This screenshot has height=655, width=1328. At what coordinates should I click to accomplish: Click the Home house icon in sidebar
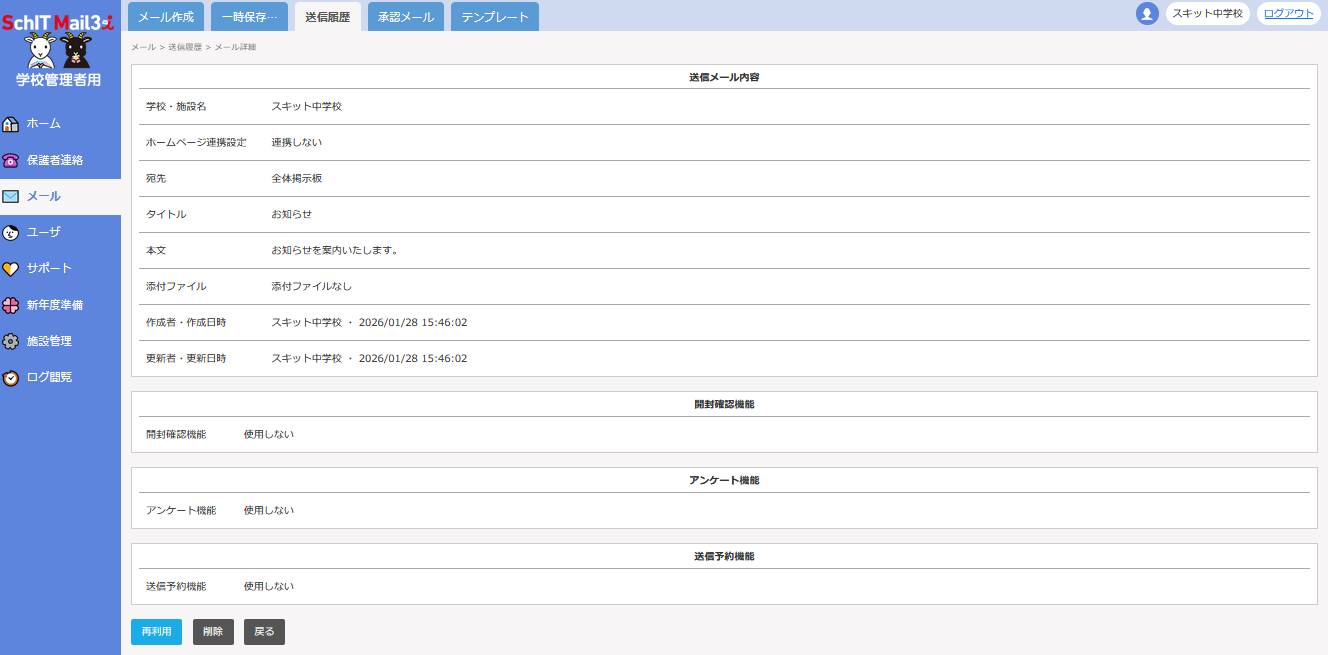pos(11,124)
